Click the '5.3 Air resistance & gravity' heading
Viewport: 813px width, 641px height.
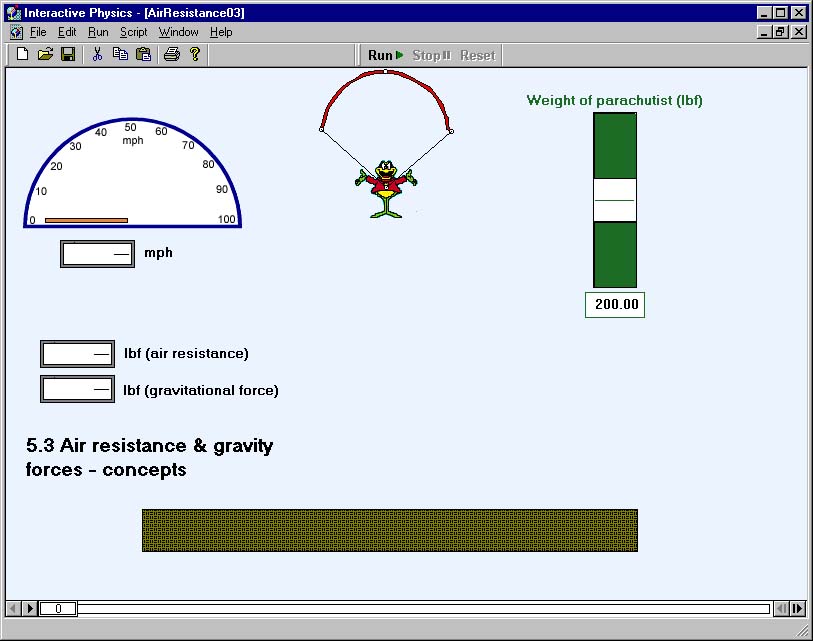(150, 445)
